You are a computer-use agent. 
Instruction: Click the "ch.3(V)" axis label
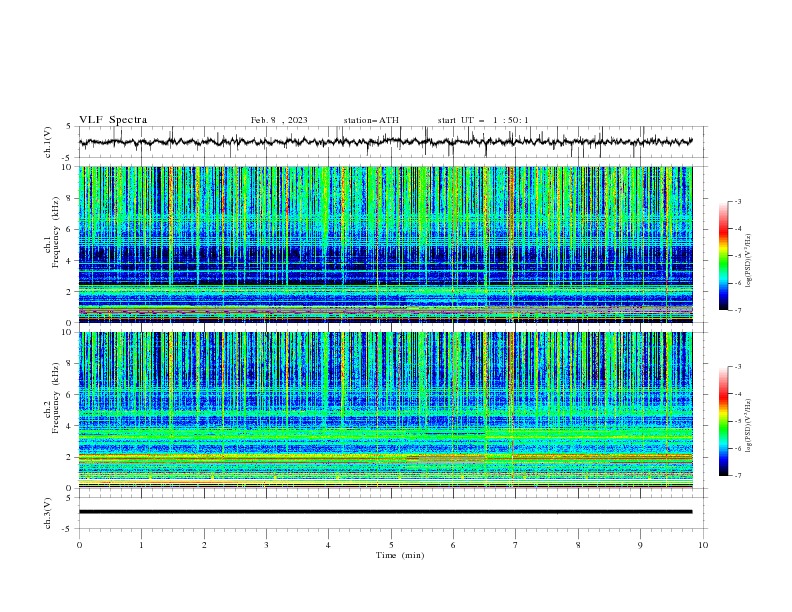click(48, 513)
